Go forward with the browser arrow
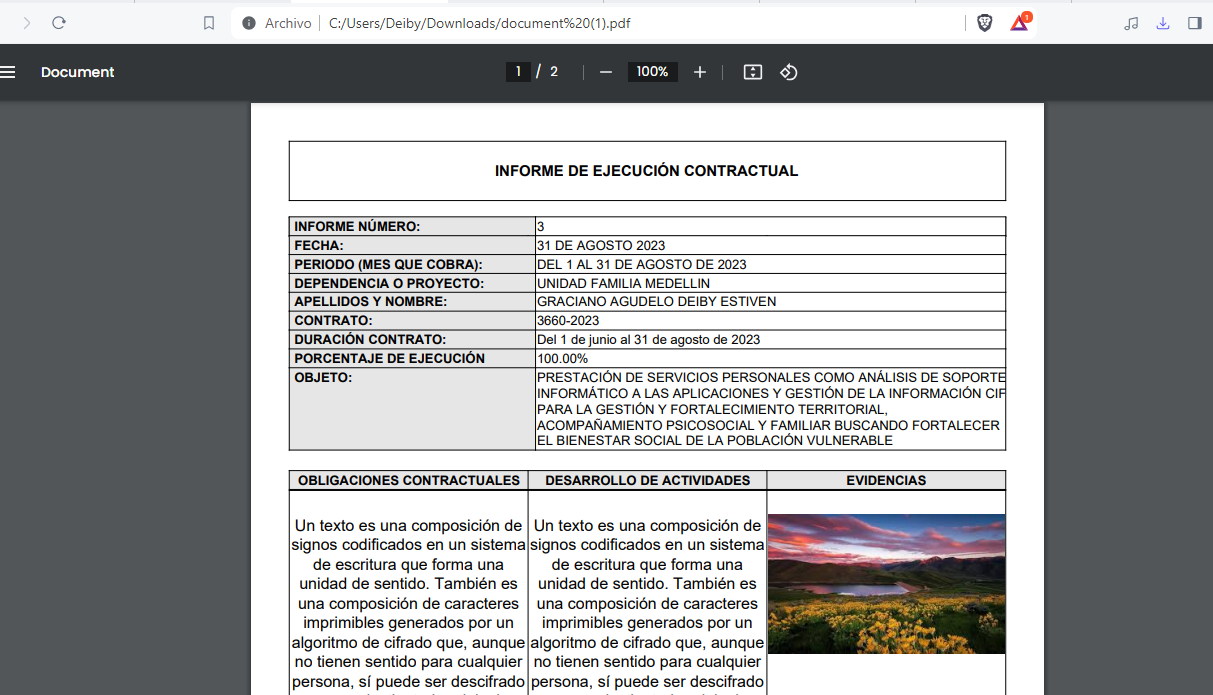 pos(27,23)
